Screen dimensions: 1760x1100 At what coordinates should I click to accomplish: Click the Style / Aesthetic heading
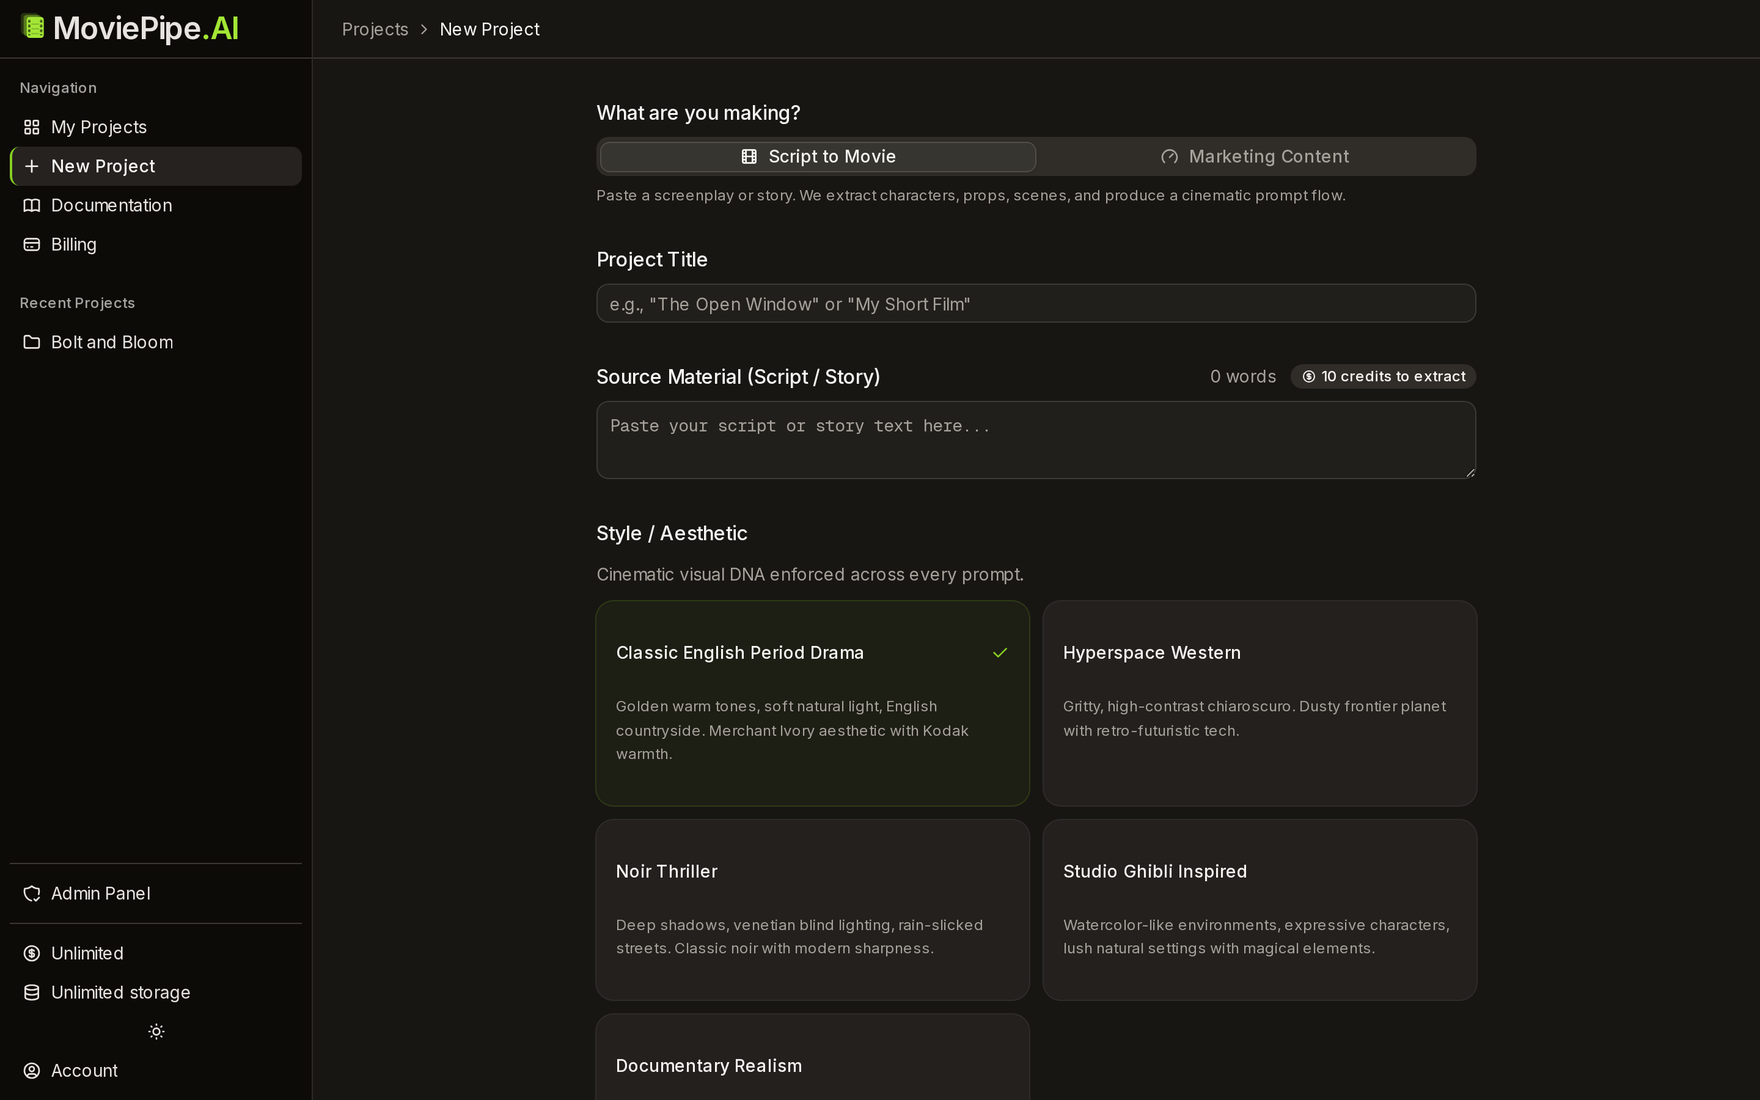[x=672, y=533]
